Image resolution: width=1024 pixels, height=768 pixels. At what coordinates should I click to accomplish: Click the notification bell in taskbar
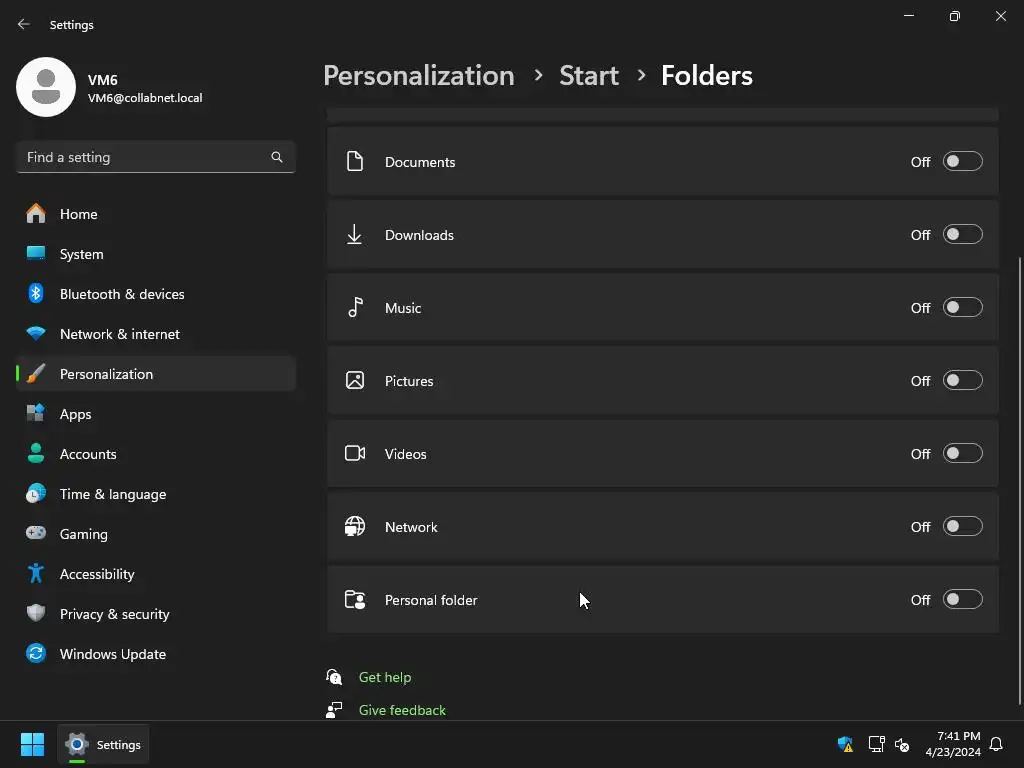pyautogui.click(x=996, y=745)
